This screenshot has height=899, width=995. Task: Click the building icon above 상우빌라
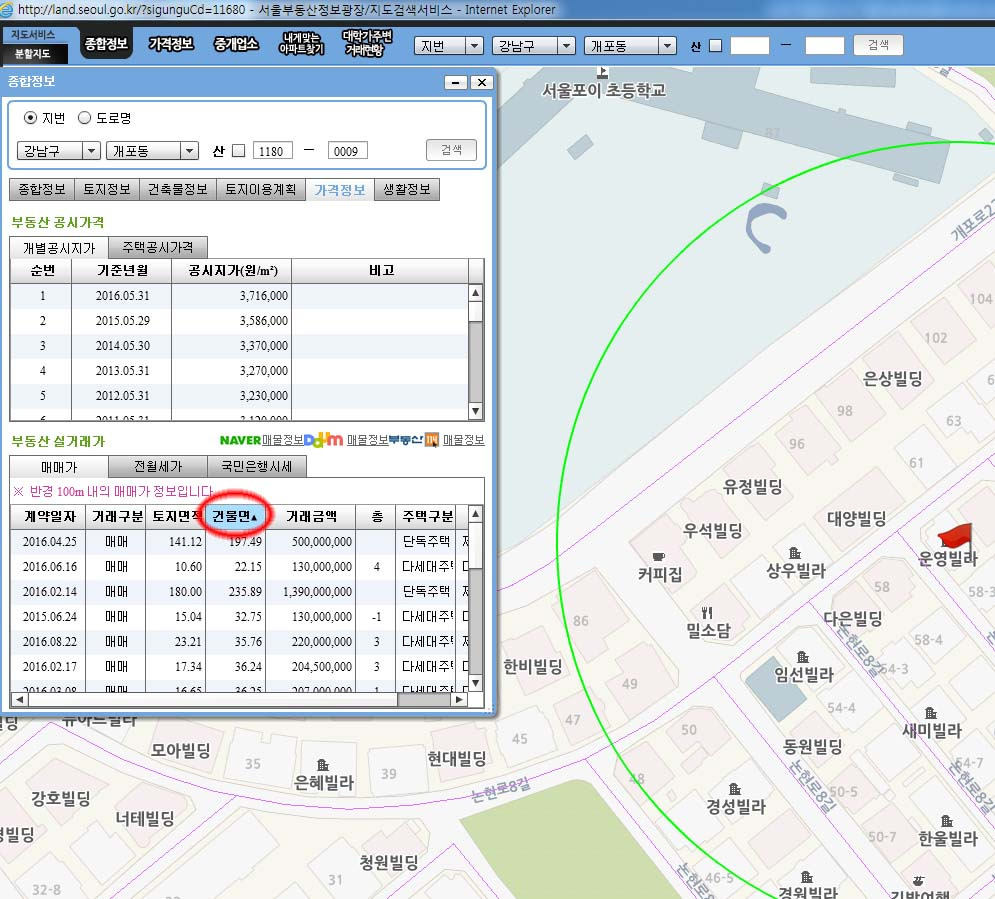(794, 553)
